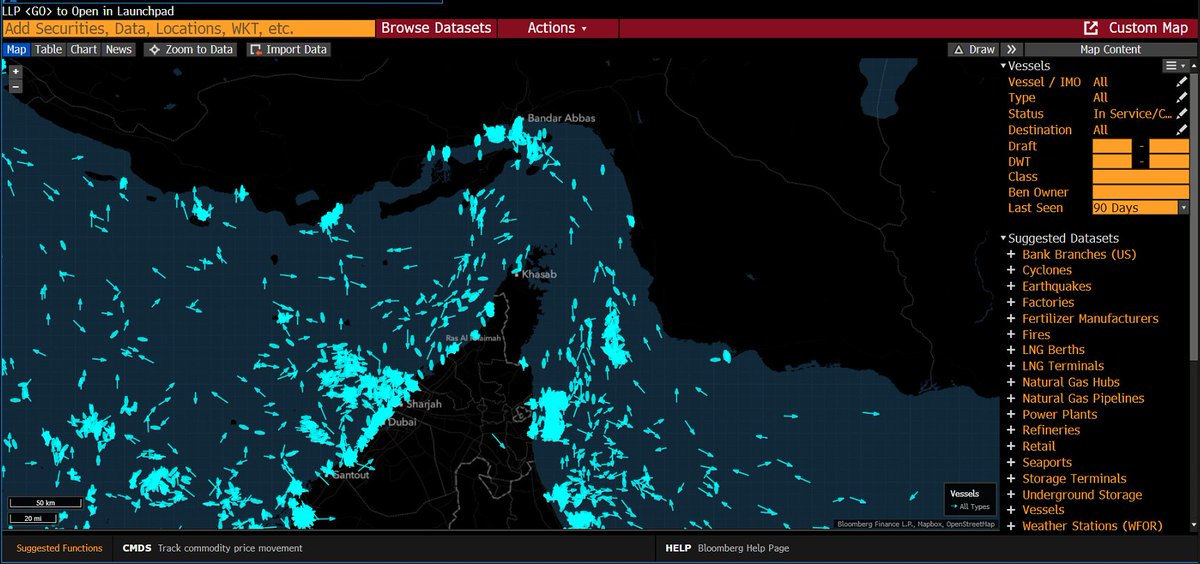Add the Earthquakes dataset plus icon

[x=1011, y=286]
